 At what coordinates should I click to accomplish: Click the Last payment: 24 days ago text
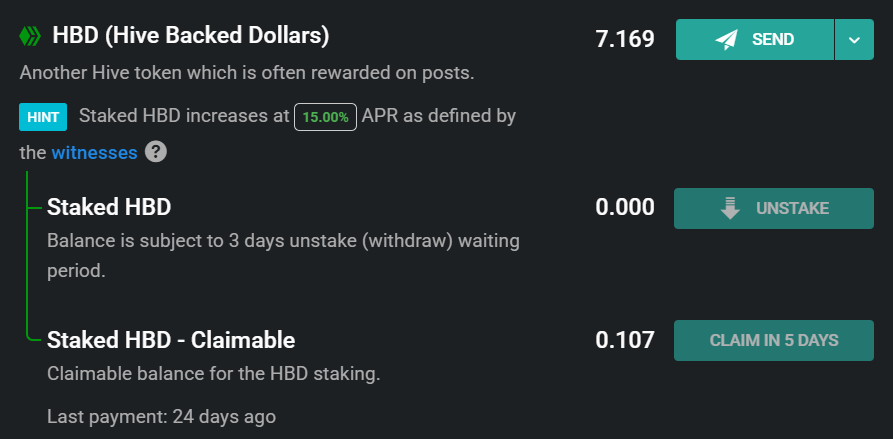click(x=161, y=415)
